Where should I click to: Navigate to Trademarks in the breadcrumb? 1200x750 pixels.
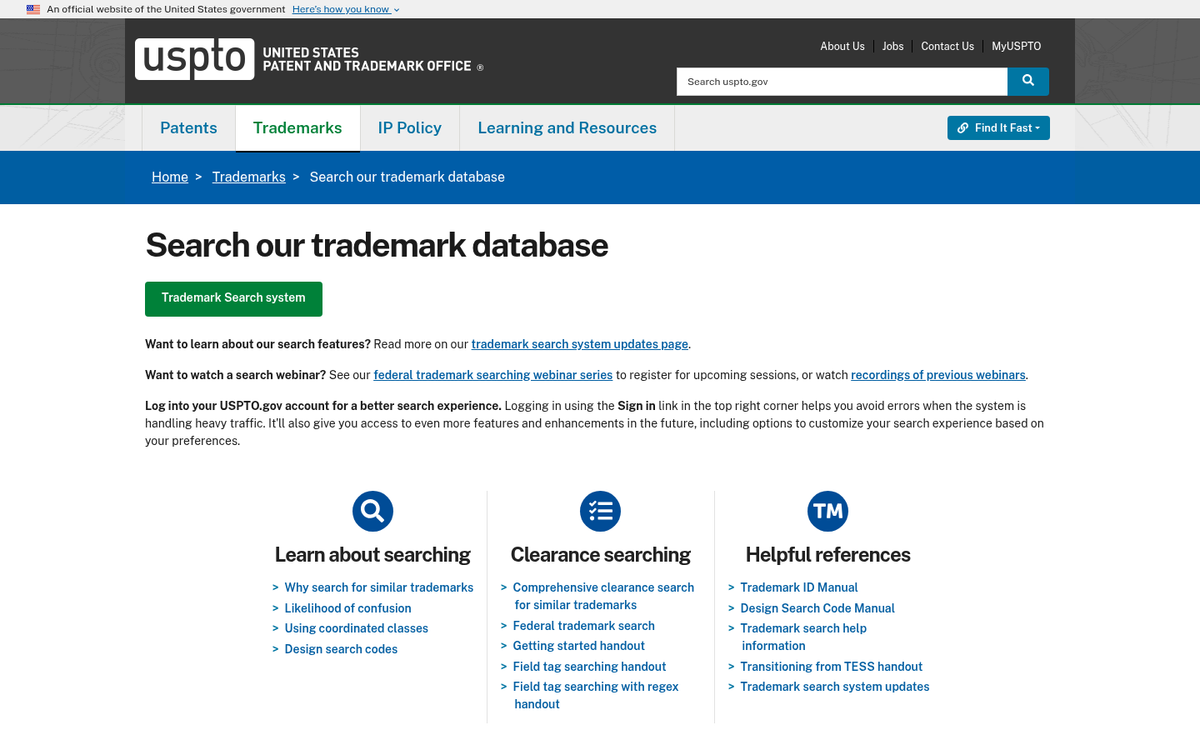tap(248, 177)
